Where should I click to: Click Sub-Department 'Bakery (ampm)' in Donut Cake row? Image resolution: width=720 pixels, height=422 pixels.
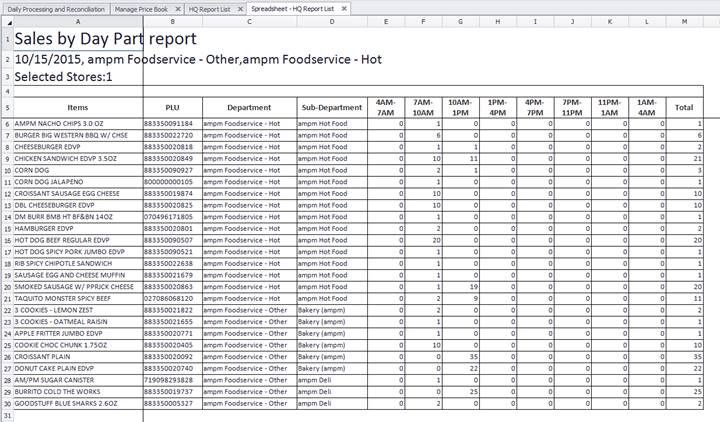click(332, 369)
